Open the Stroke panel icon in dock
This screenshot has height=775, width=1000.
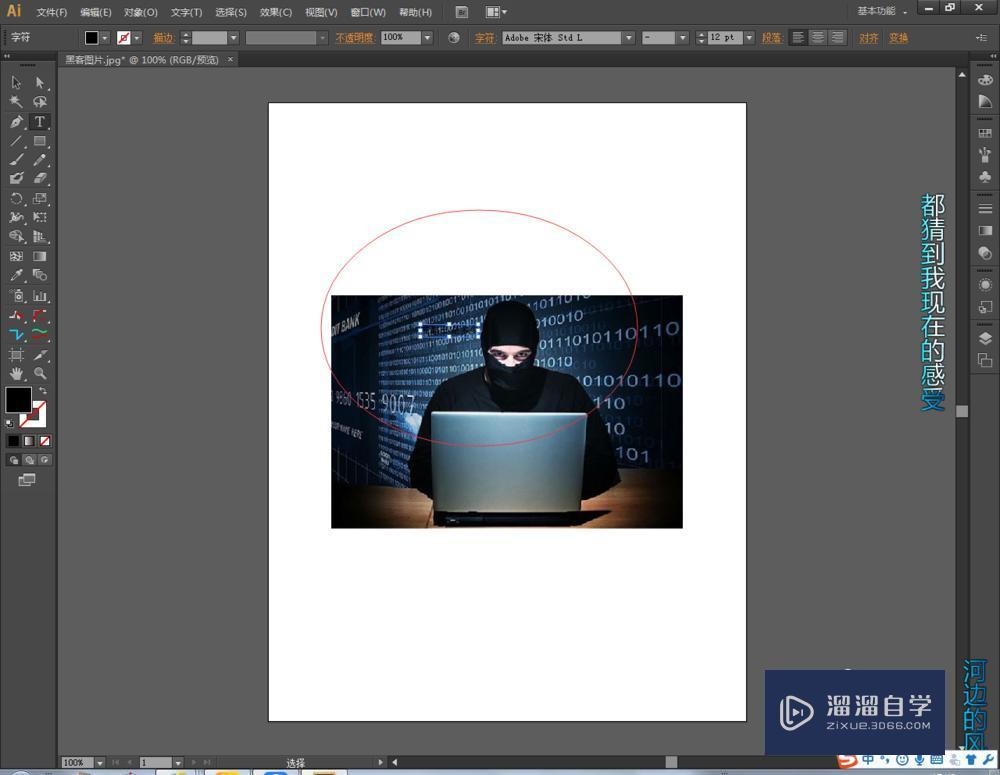[985, 209]
